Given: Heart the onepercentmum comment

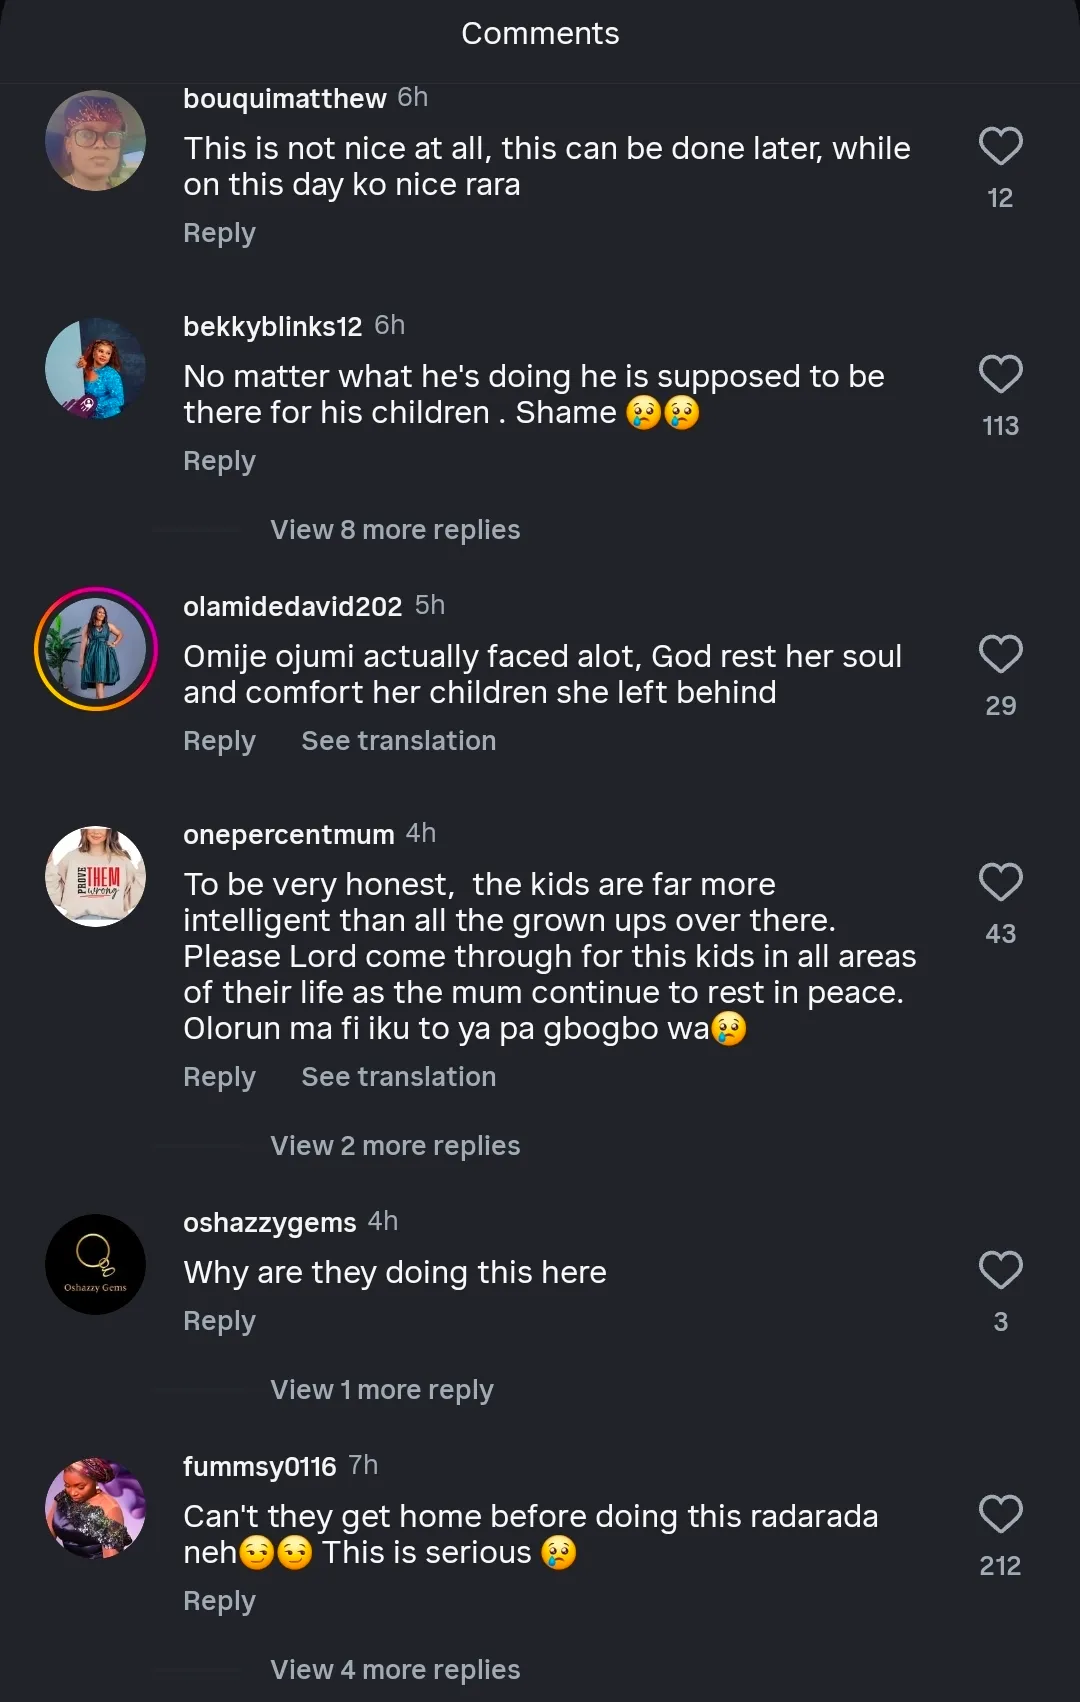Looking at the screenshot, I should [1000, 883].
